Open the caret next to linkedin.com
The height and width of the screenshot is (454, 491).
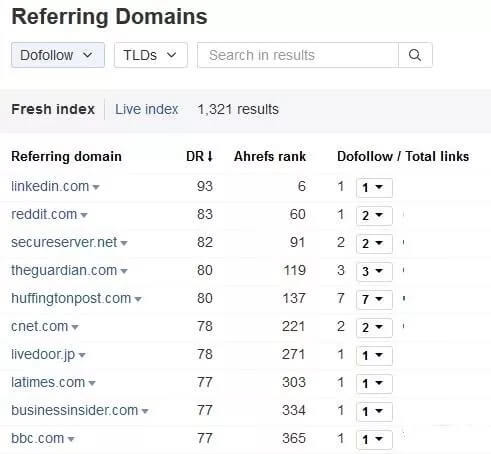pyautogui.click(x=96, y=187)
